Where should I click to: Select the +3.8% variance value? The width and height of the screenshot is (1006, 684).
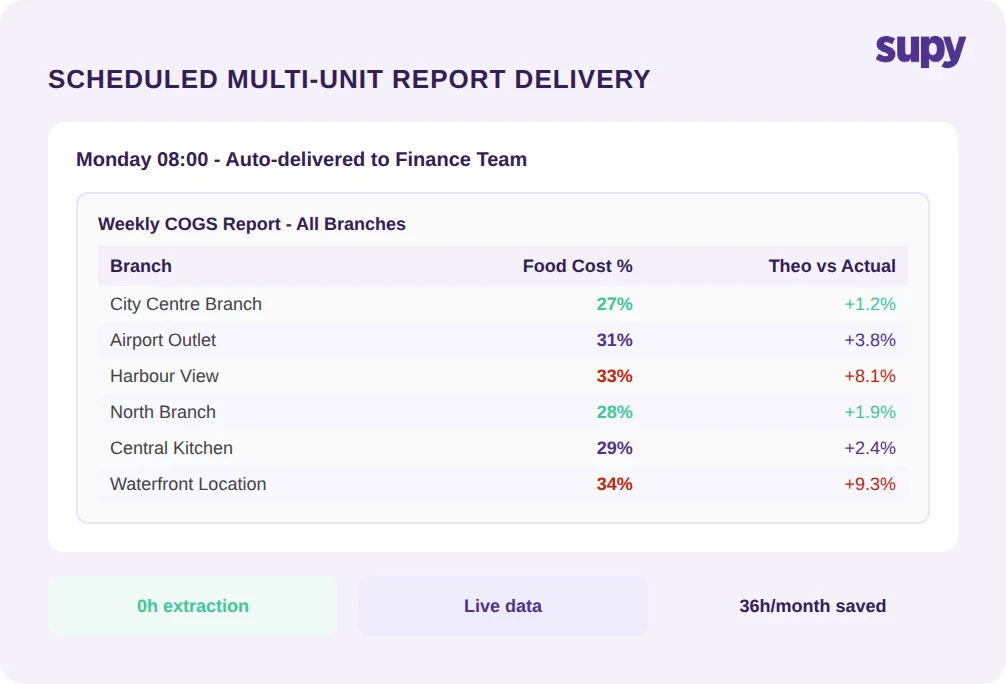click(x=870, y=340)
